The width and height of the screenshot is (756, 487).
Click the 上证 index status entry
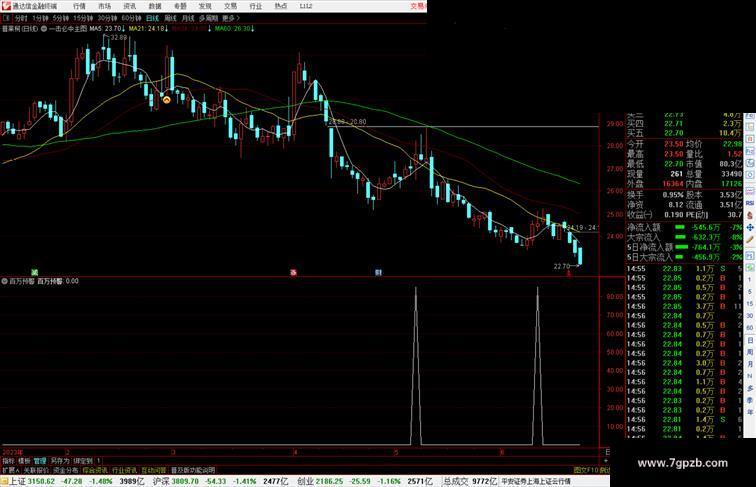click(x=76, y=481)
